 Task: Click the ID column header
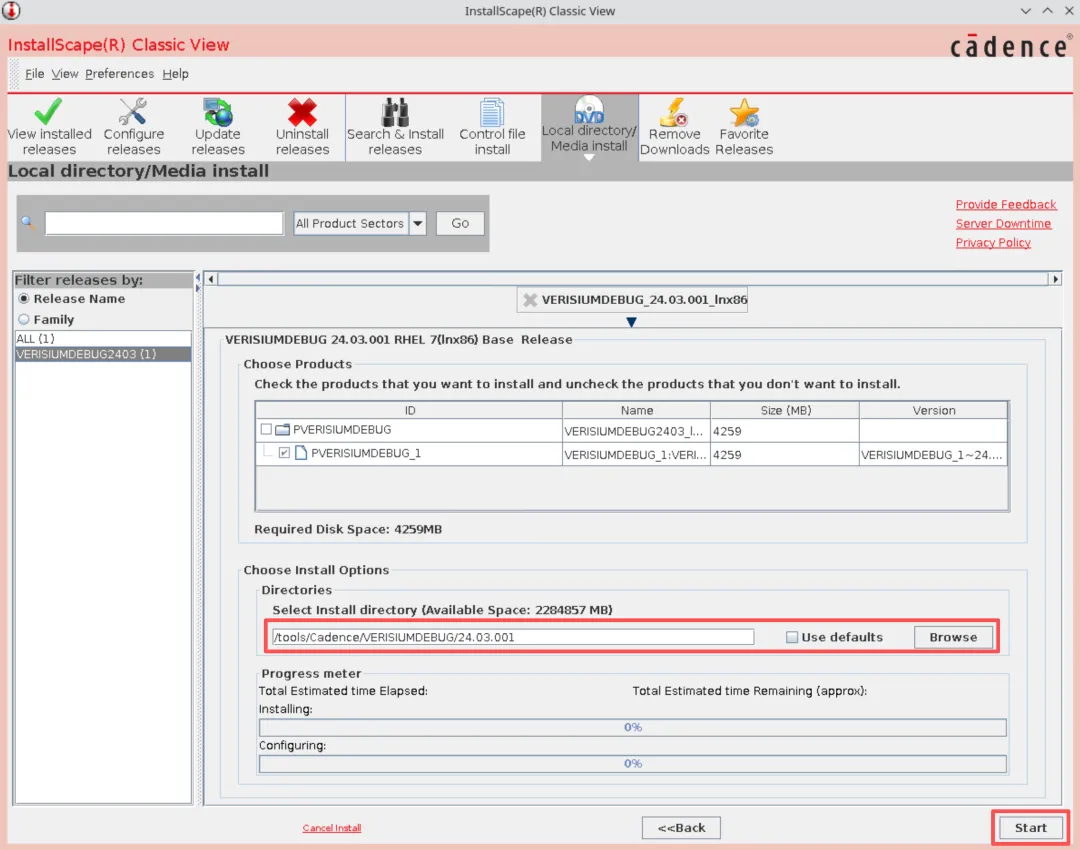pyautogui.click(x=409, y=411)
